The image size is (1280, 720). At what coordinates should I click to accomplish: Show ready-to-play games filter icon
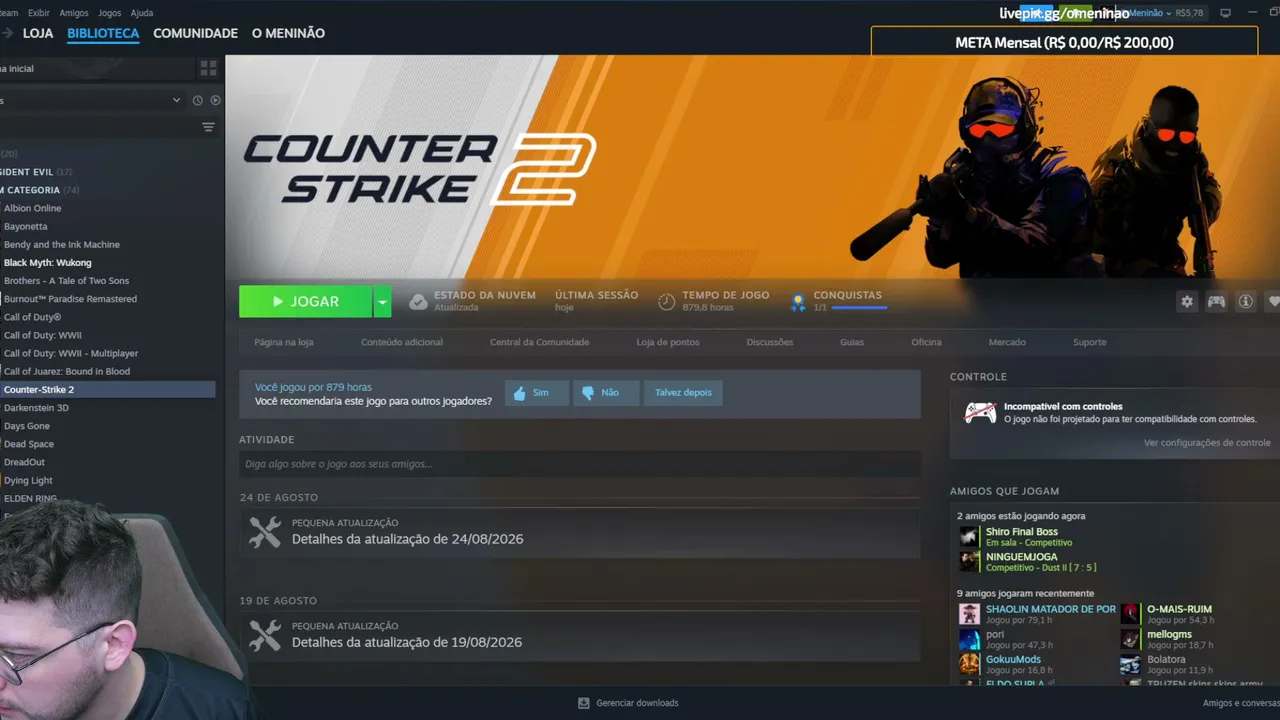click(215, 100)
